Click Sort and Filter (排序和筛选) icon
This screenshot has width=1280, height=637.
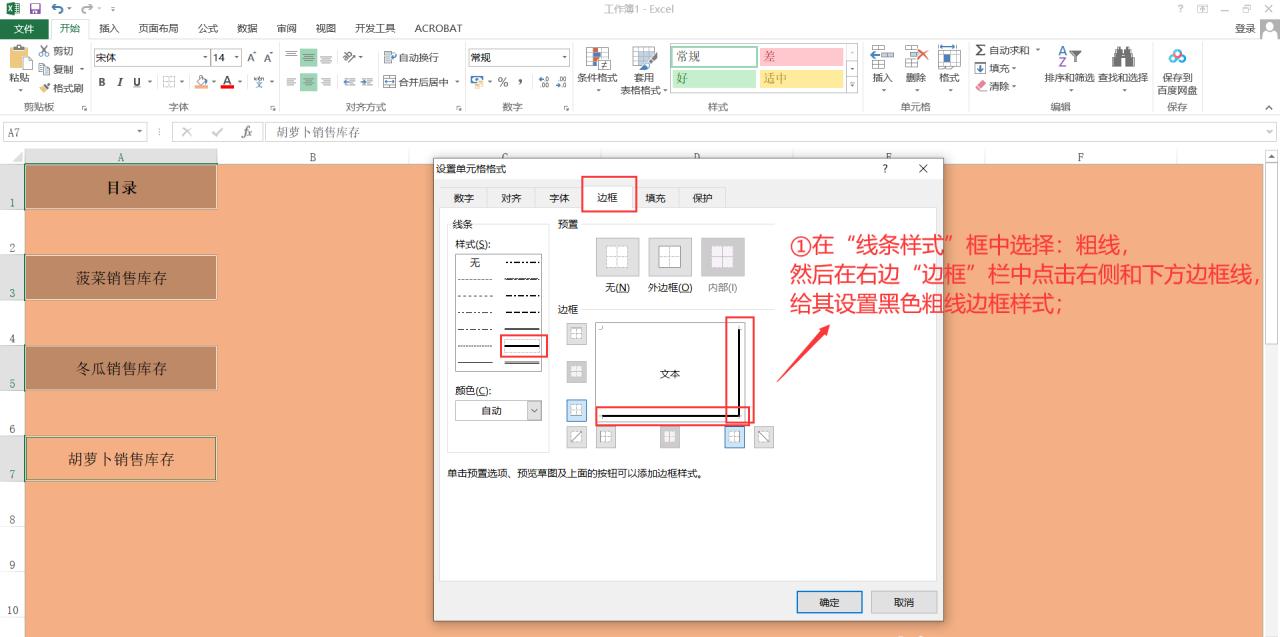point(1069,58)
